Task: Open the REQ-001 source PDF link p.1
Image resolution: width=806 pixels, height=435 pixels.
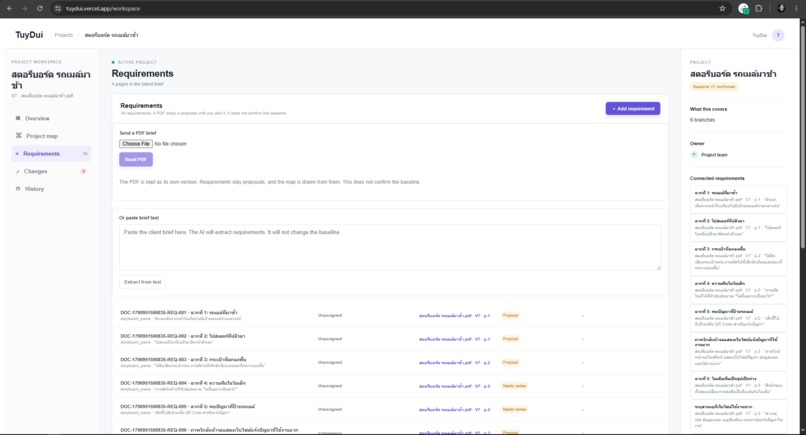Action: click(x=454, y=316)
